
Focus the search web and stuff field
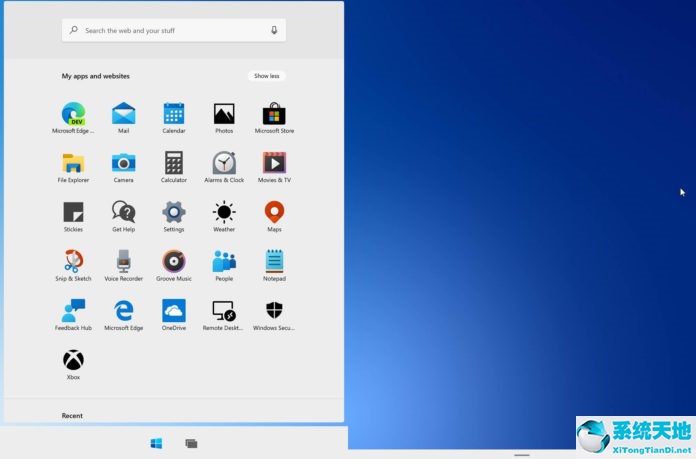174,30
